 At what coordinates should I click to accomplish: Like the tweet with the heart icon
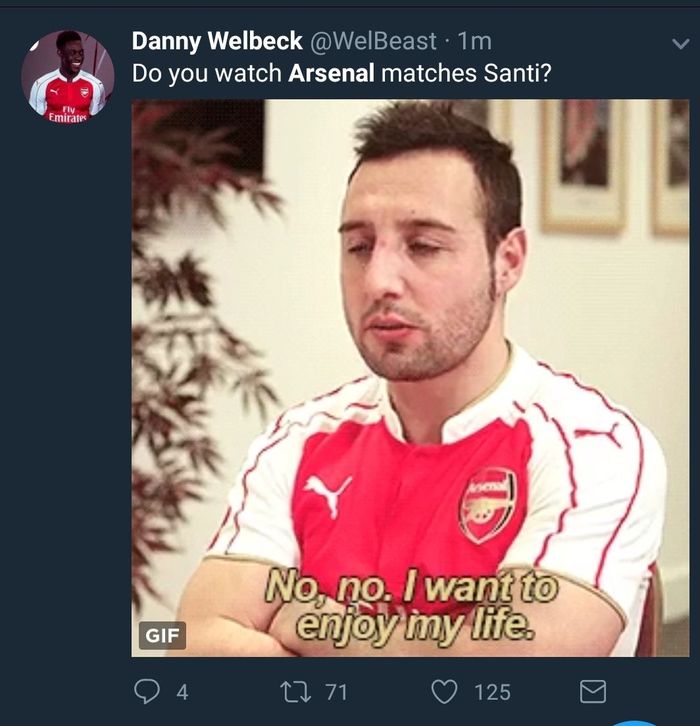pos(444,692)
